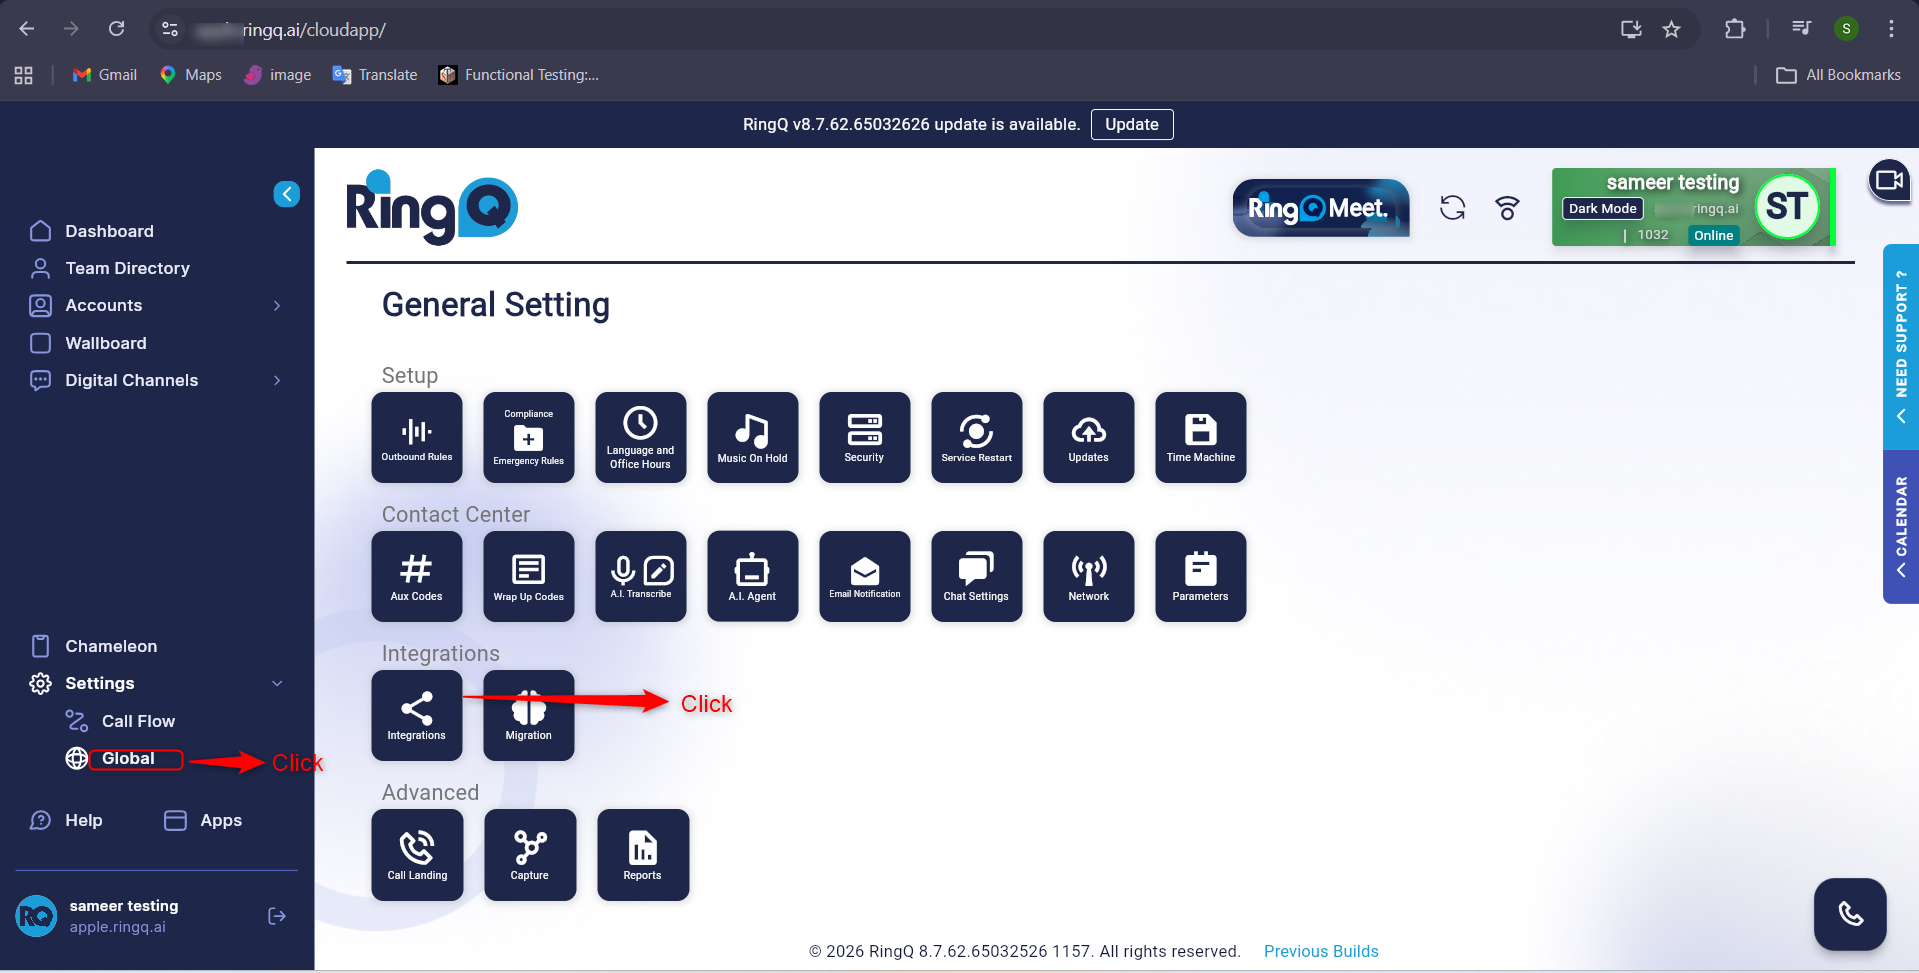1919x973 pixels.
Task: Open the Previous Builds link
Action: pos(1321,951)
